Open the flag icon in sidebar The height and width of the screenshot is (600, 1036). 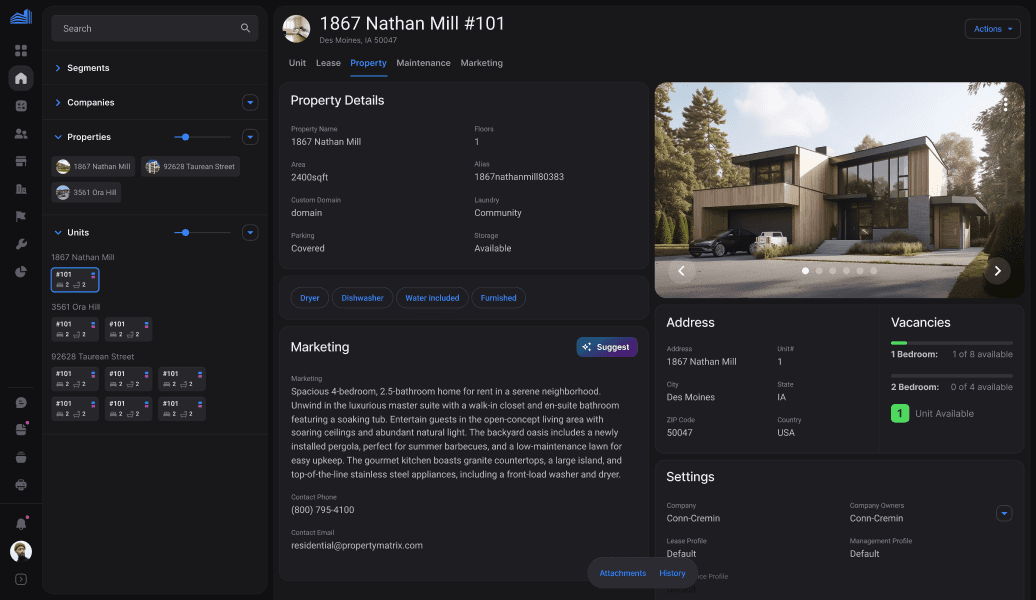[x=21, y=216]
